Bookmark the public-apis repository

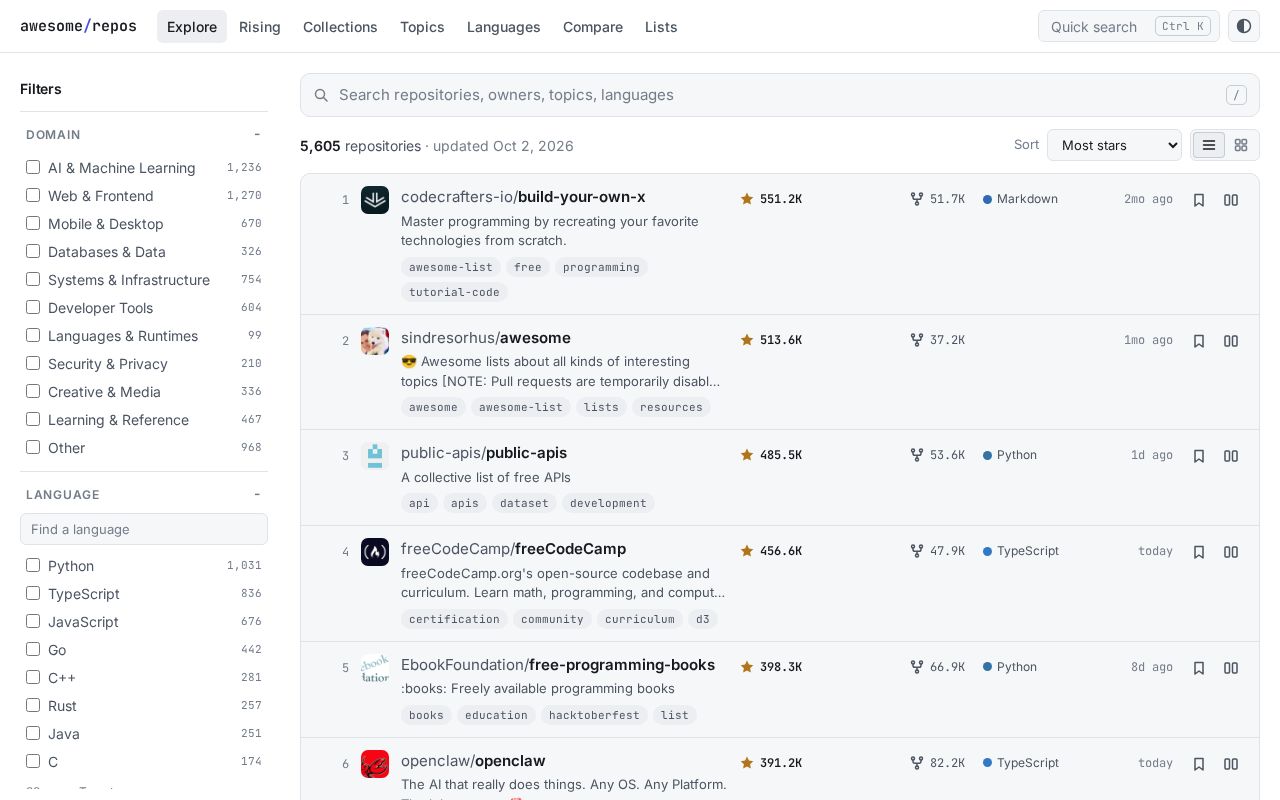(x=1199, y=456)
